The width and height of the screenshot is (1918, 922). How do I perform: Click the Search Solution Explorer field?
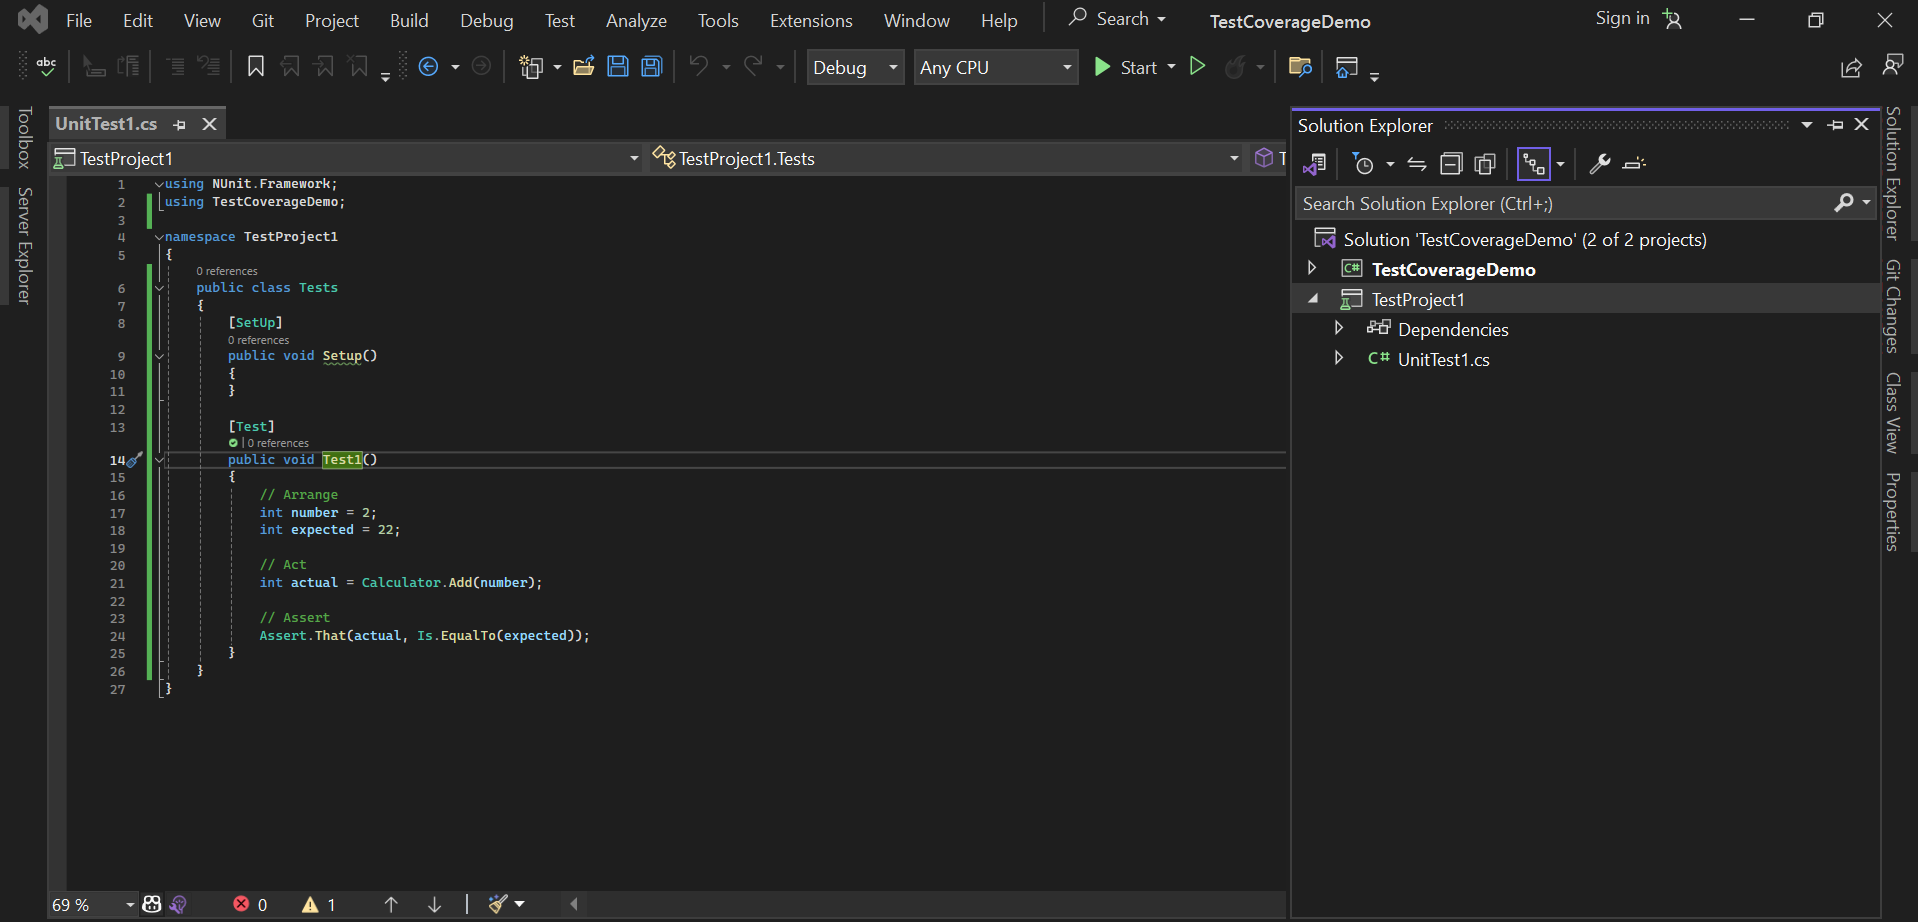coord(1565,204)
